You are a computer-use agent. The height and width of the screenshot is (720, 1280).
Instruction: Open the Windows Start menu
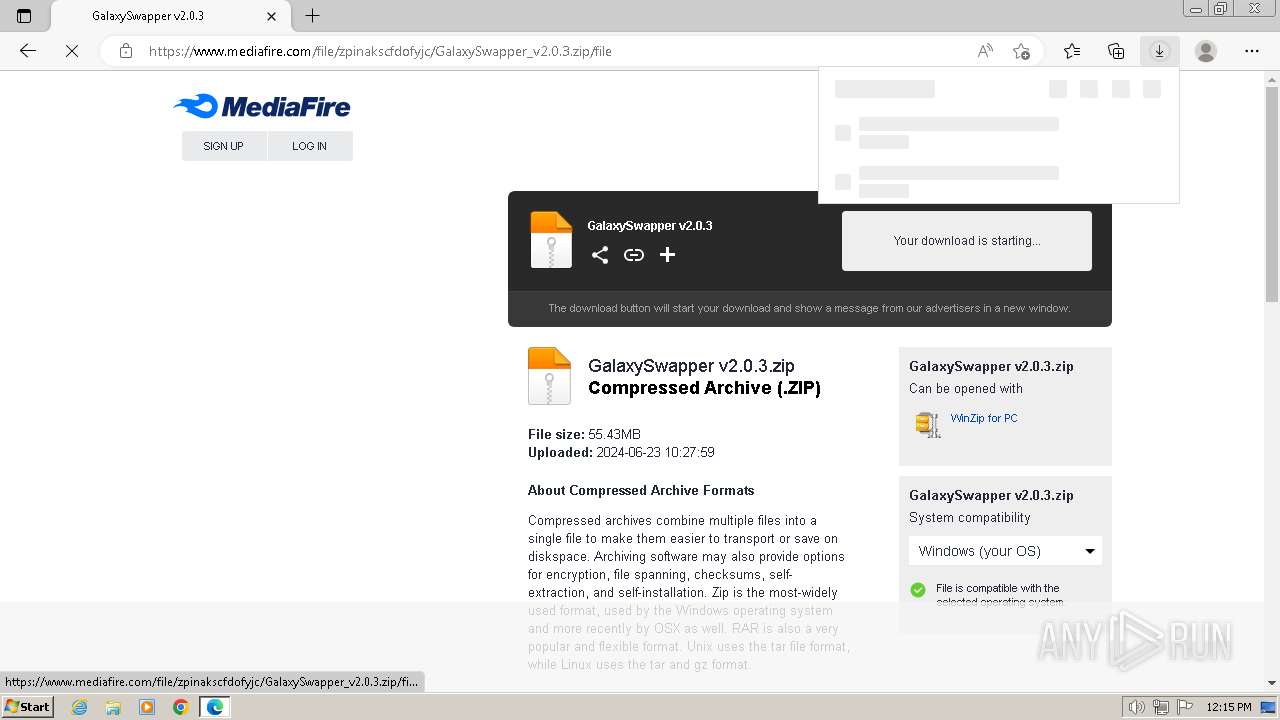coord(27,707)
